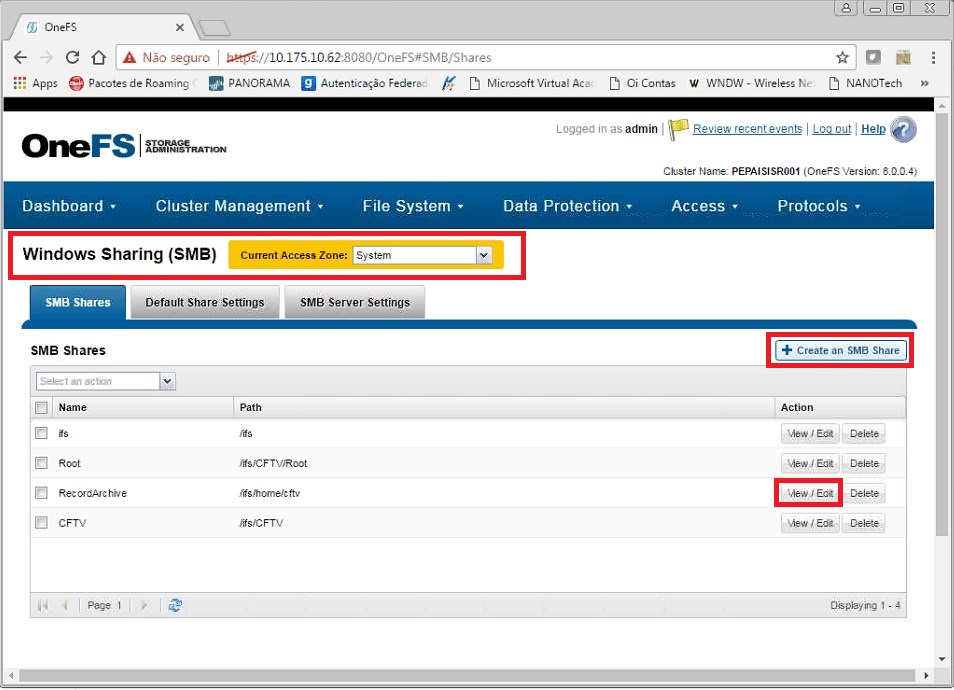Check the box for the RecordArchive share
The width and height of the screenshot is (954, 690).
[41, 492]
